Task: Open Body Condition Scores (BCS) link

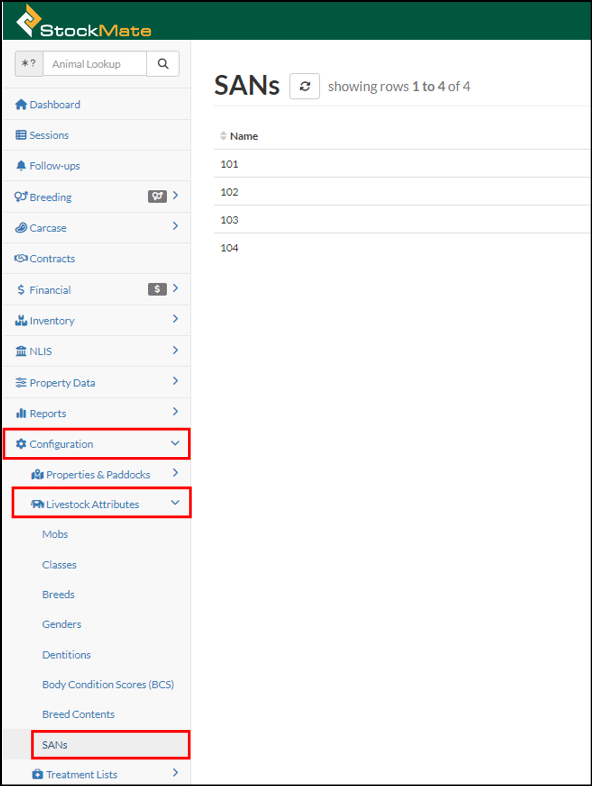Action: tap(108, 685)
